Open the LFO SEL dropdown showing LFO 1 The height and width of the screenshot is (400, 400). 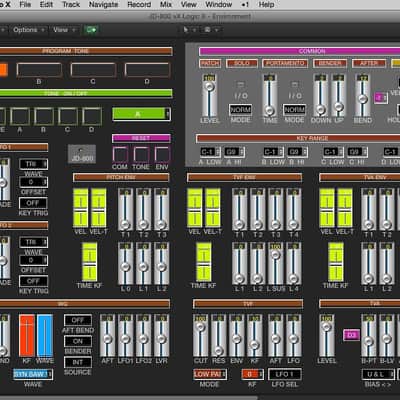285,374
